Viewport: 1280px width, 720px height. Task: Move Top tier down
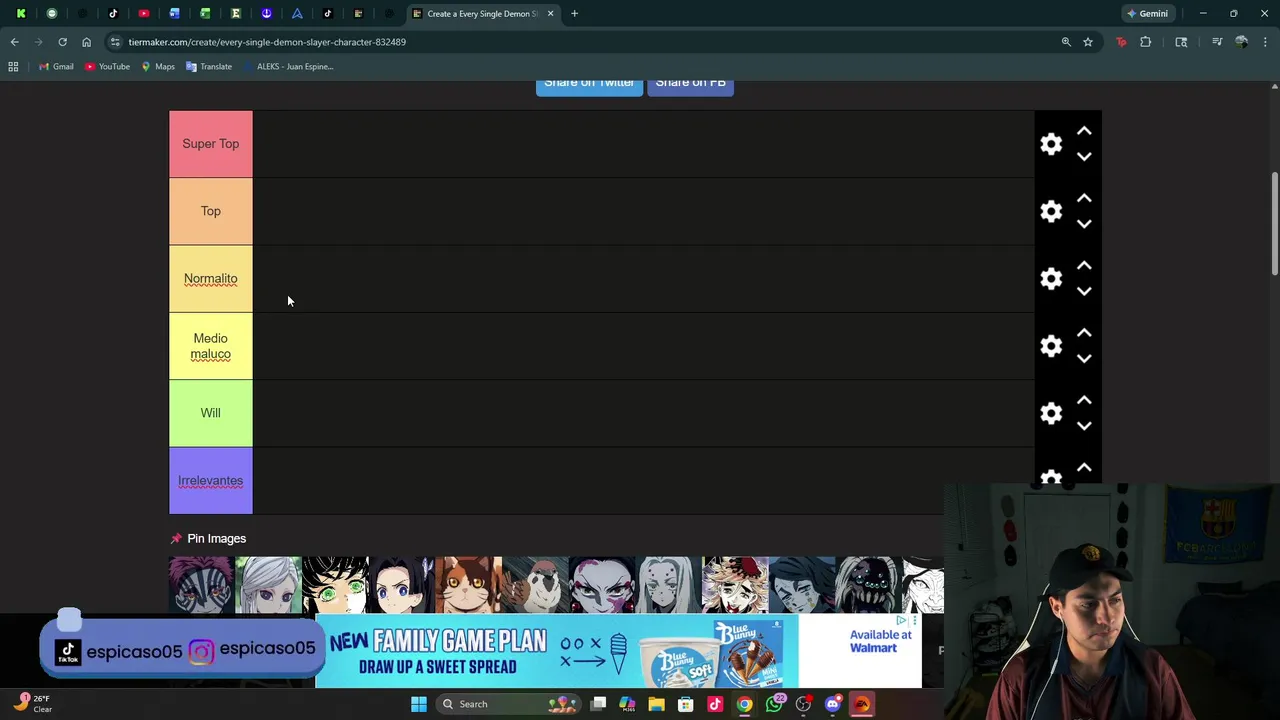(1084, 224)
